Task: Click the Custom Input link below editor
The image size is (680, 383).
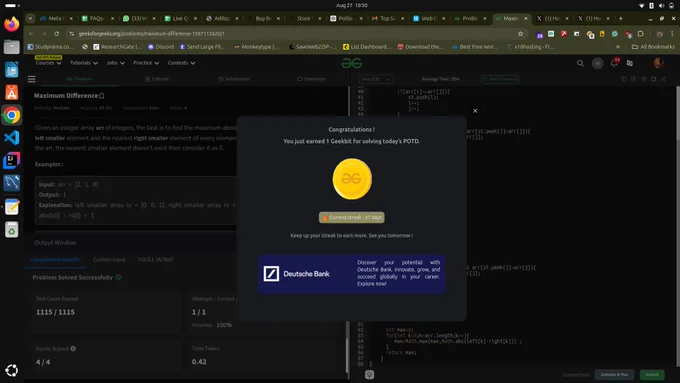Action: pyautogui.click(x=576, y=374)
